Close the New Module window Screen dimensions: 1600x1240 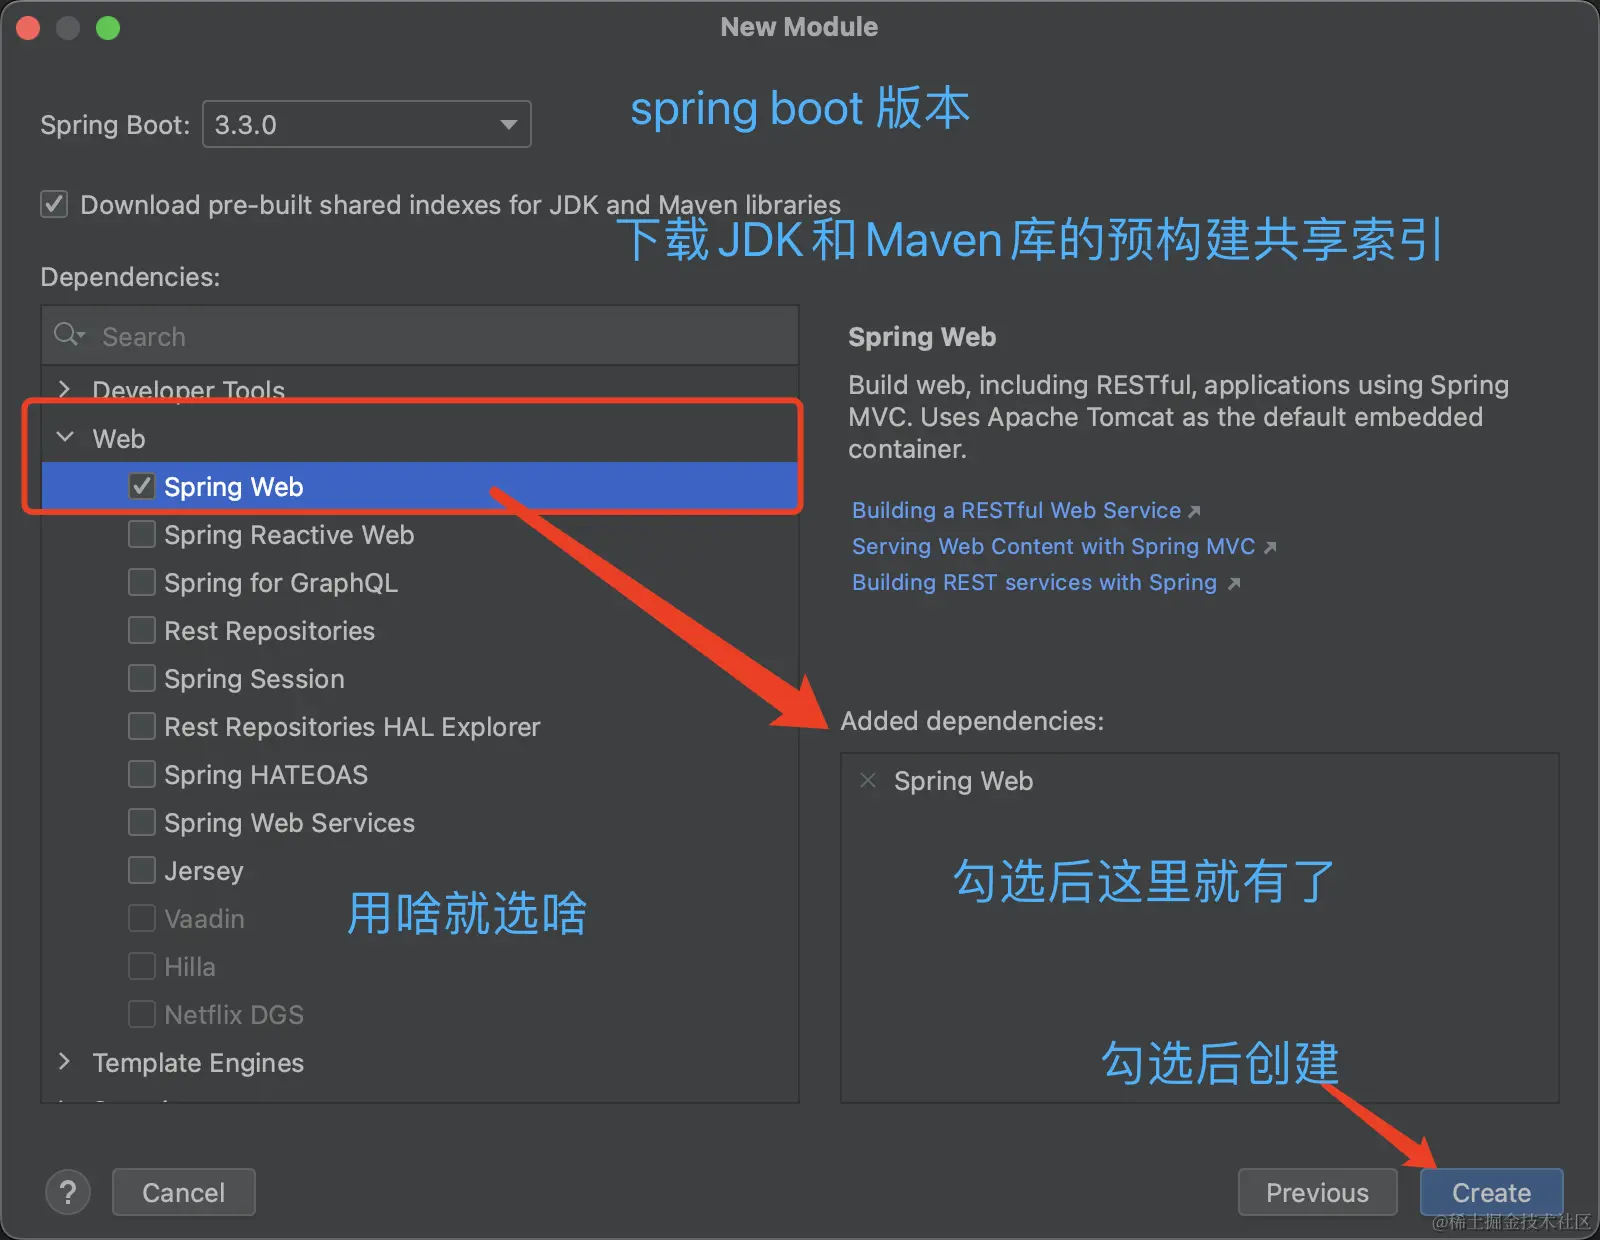coord(28,28)
